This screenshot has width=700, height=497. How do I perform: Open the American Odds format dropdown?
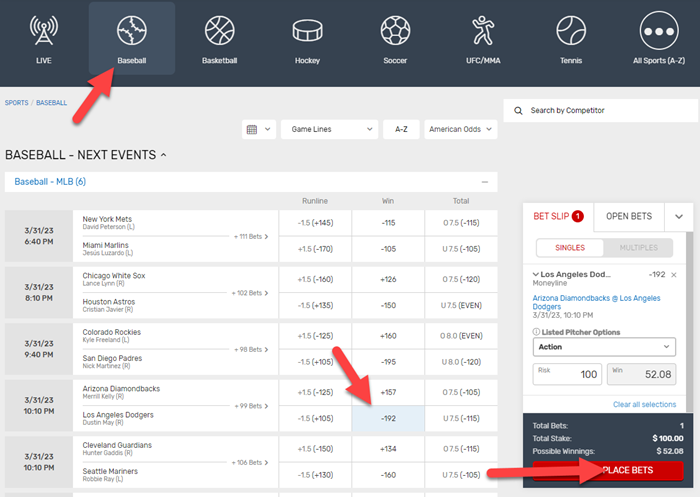tap(460, 129)
